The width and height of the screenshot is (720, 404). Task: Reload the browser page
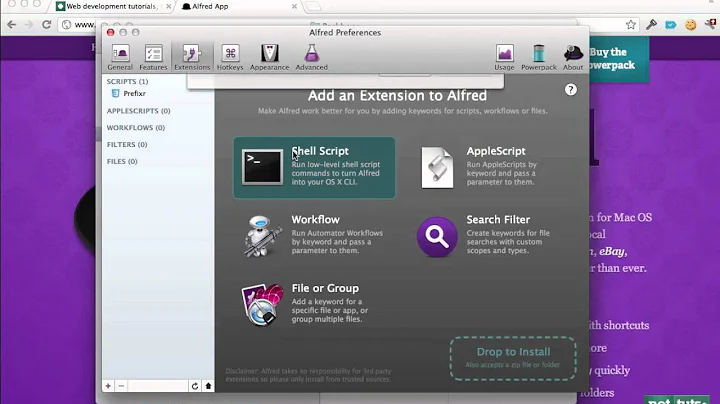coord(46,24)
